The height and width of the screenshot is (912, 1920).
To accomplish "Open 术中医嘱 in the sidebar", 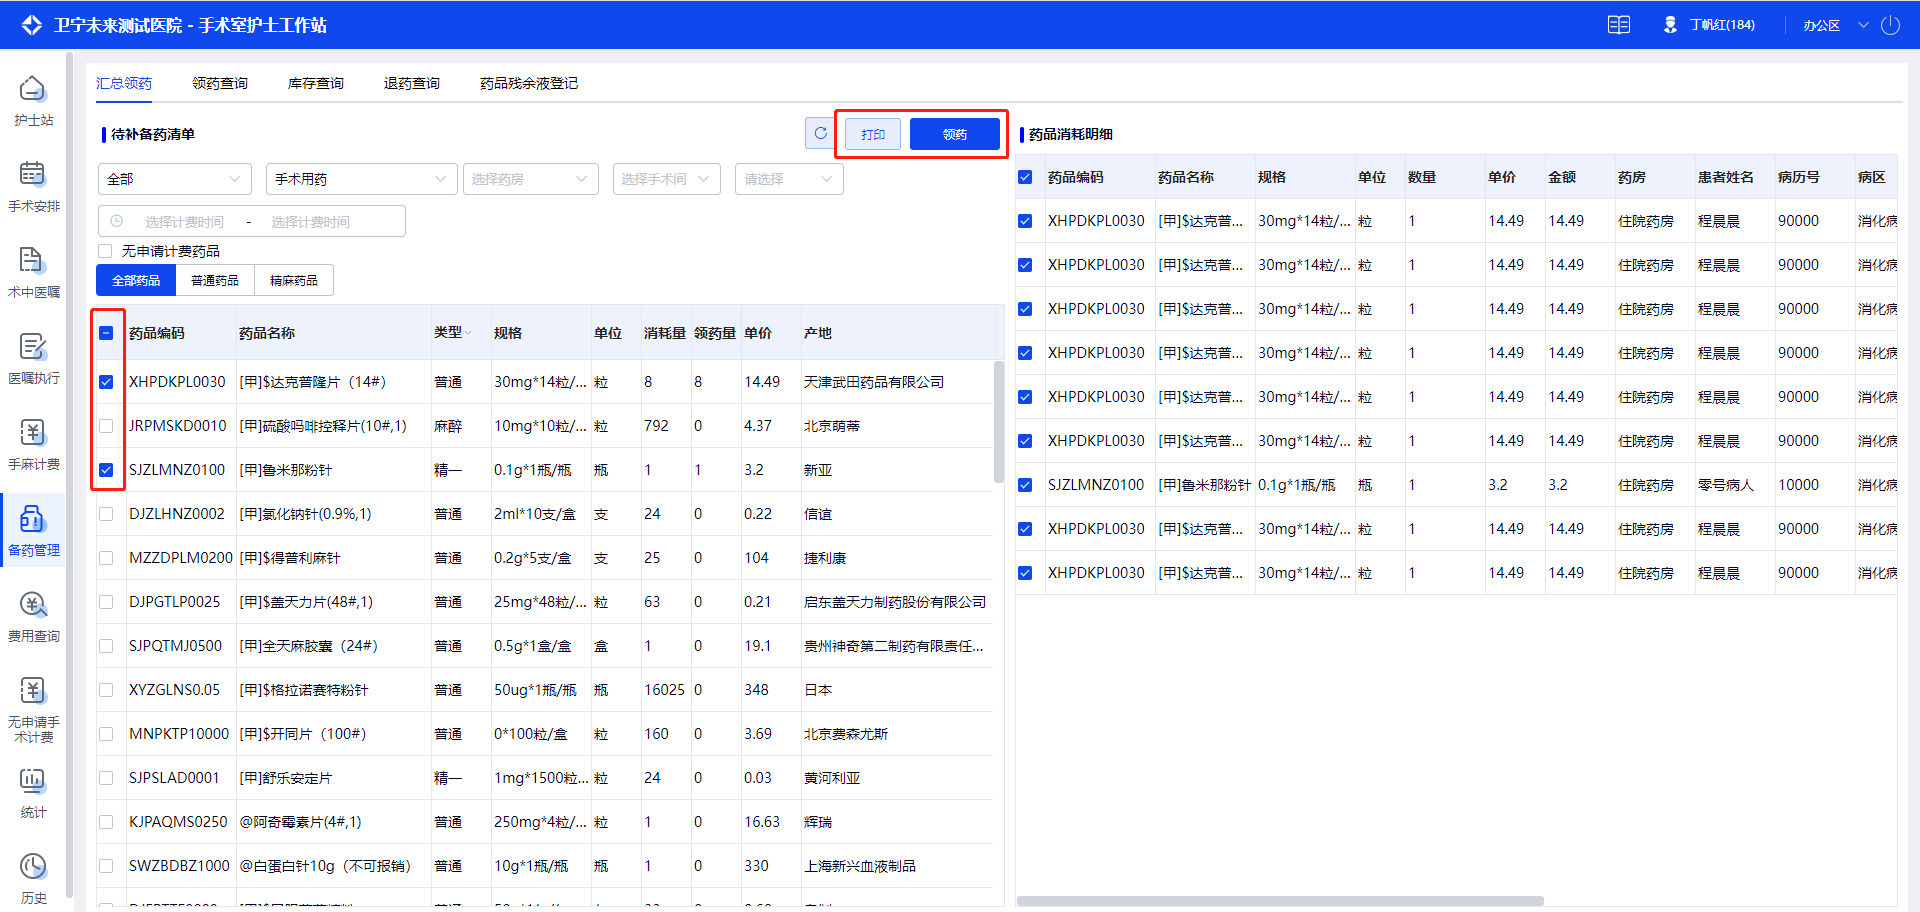I will pyautogui.click(x=33, y=273).
